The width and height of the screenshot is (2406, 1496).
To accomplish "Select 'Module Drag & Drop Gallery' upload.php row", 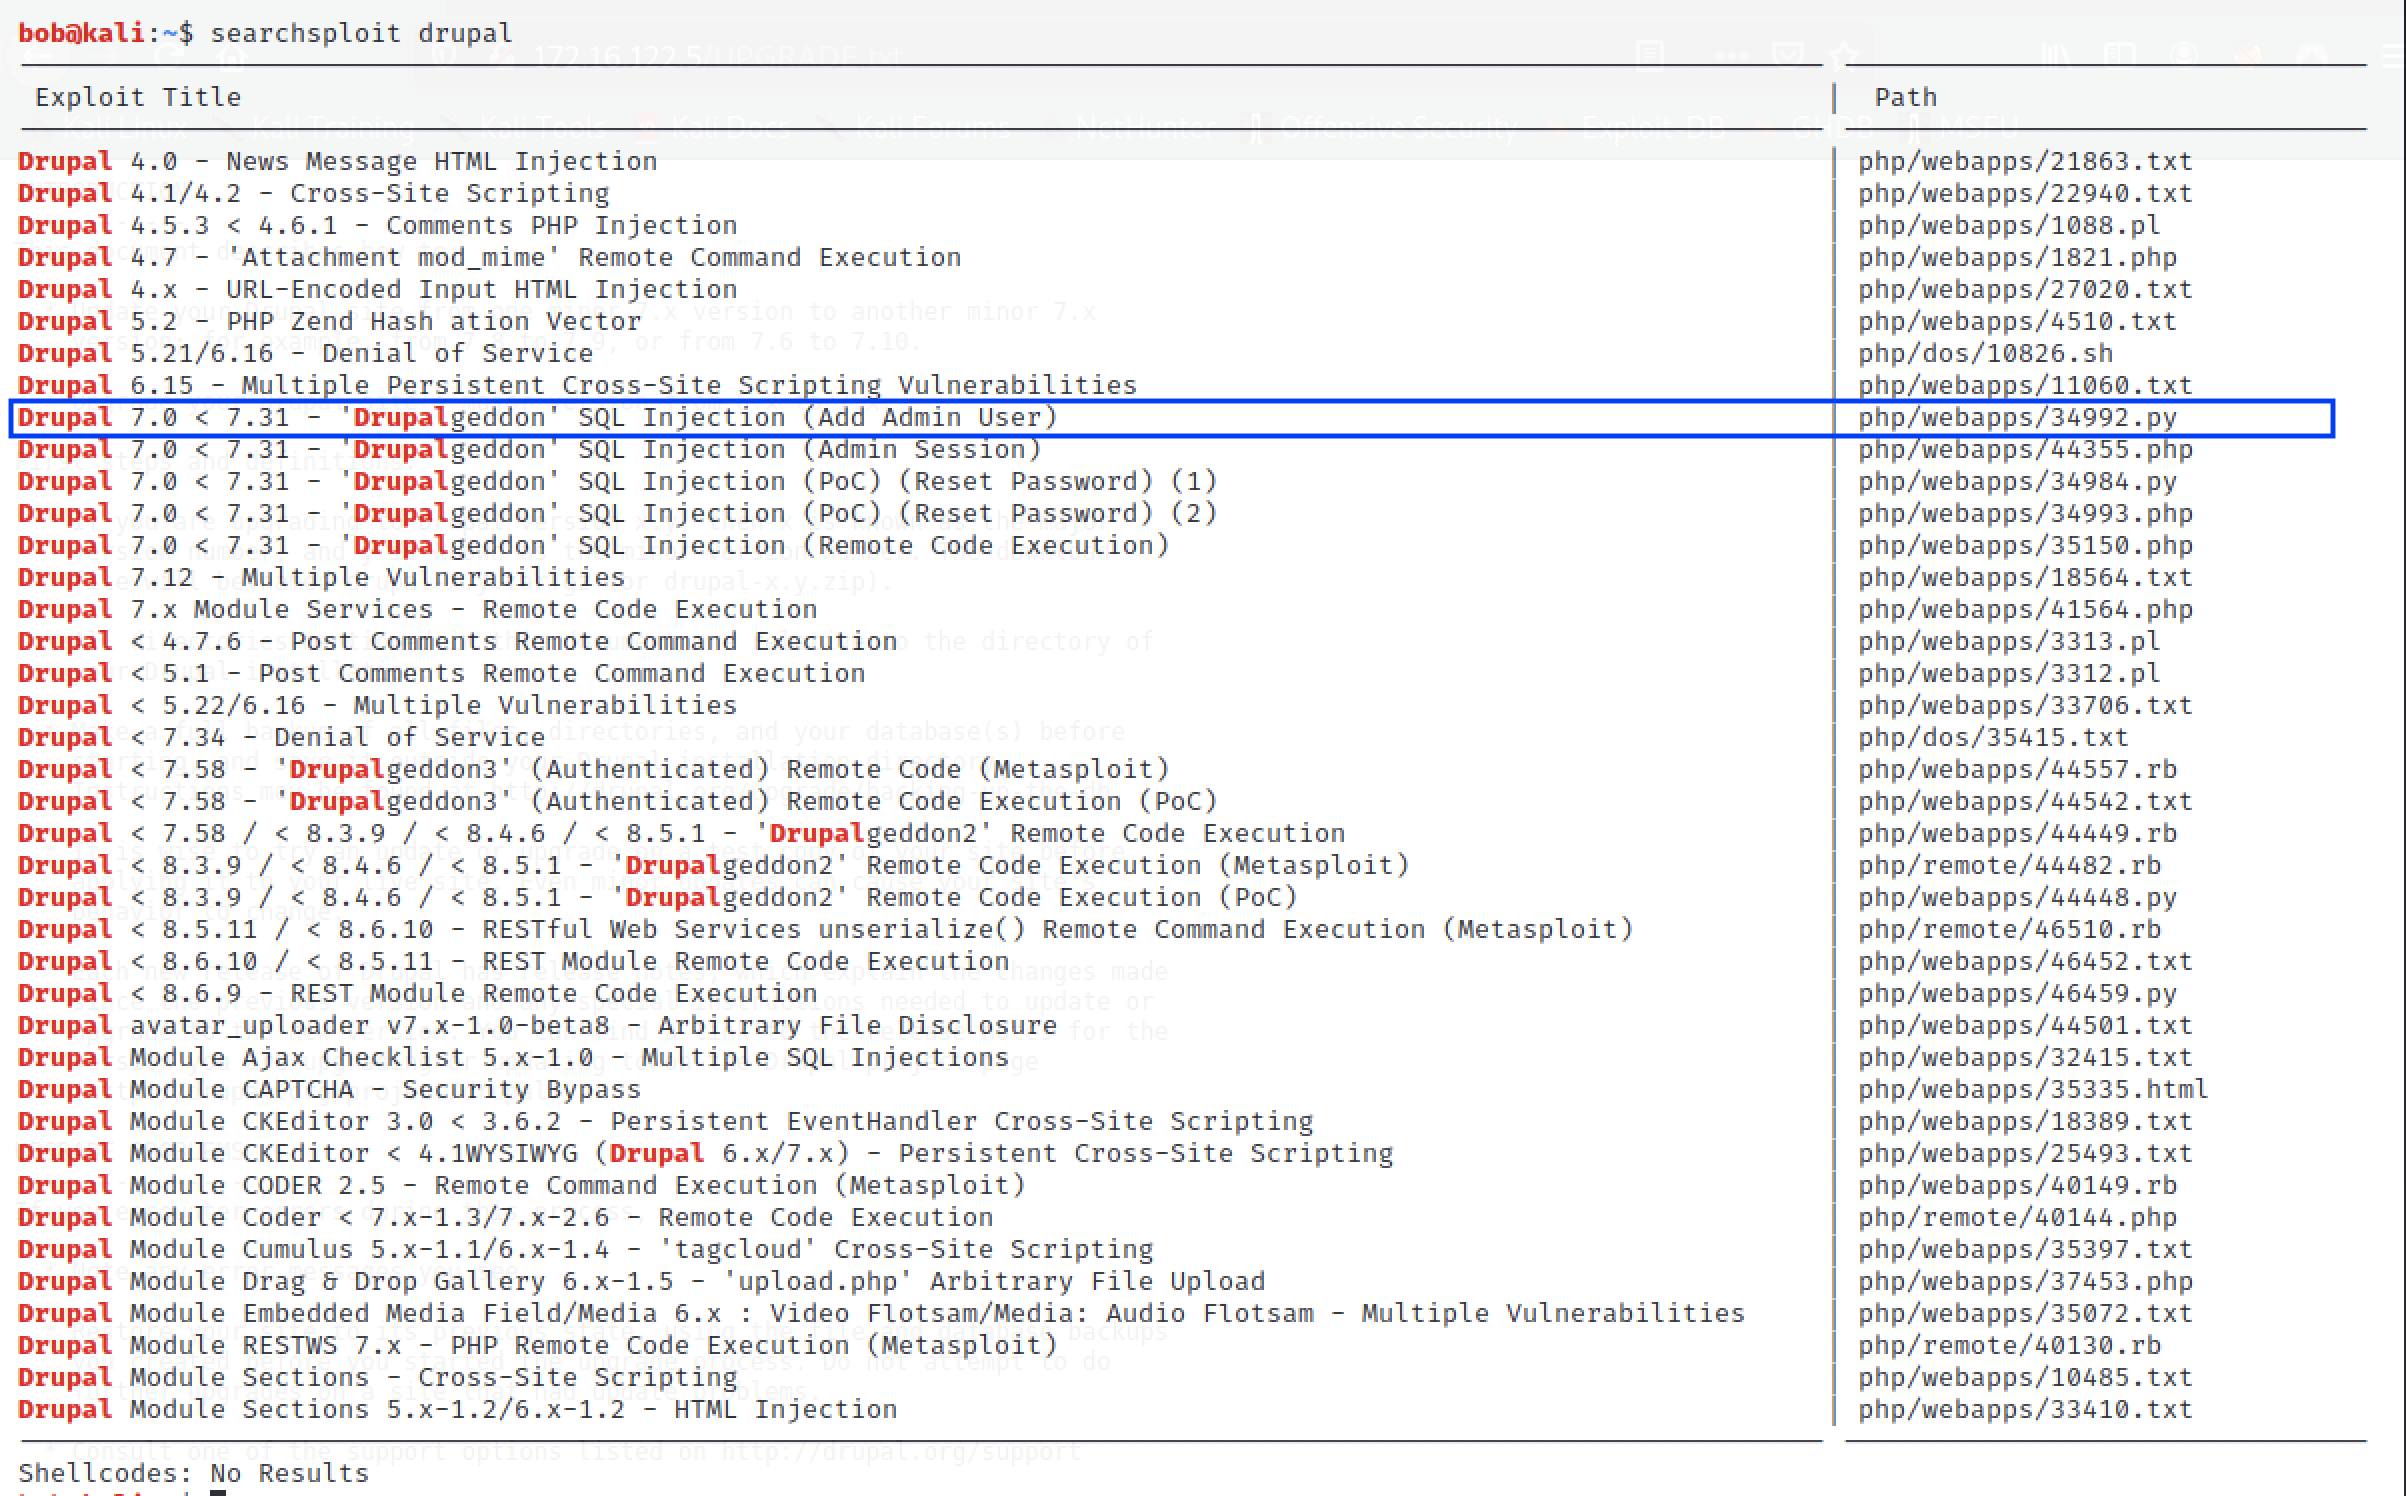I will 642,1281.
